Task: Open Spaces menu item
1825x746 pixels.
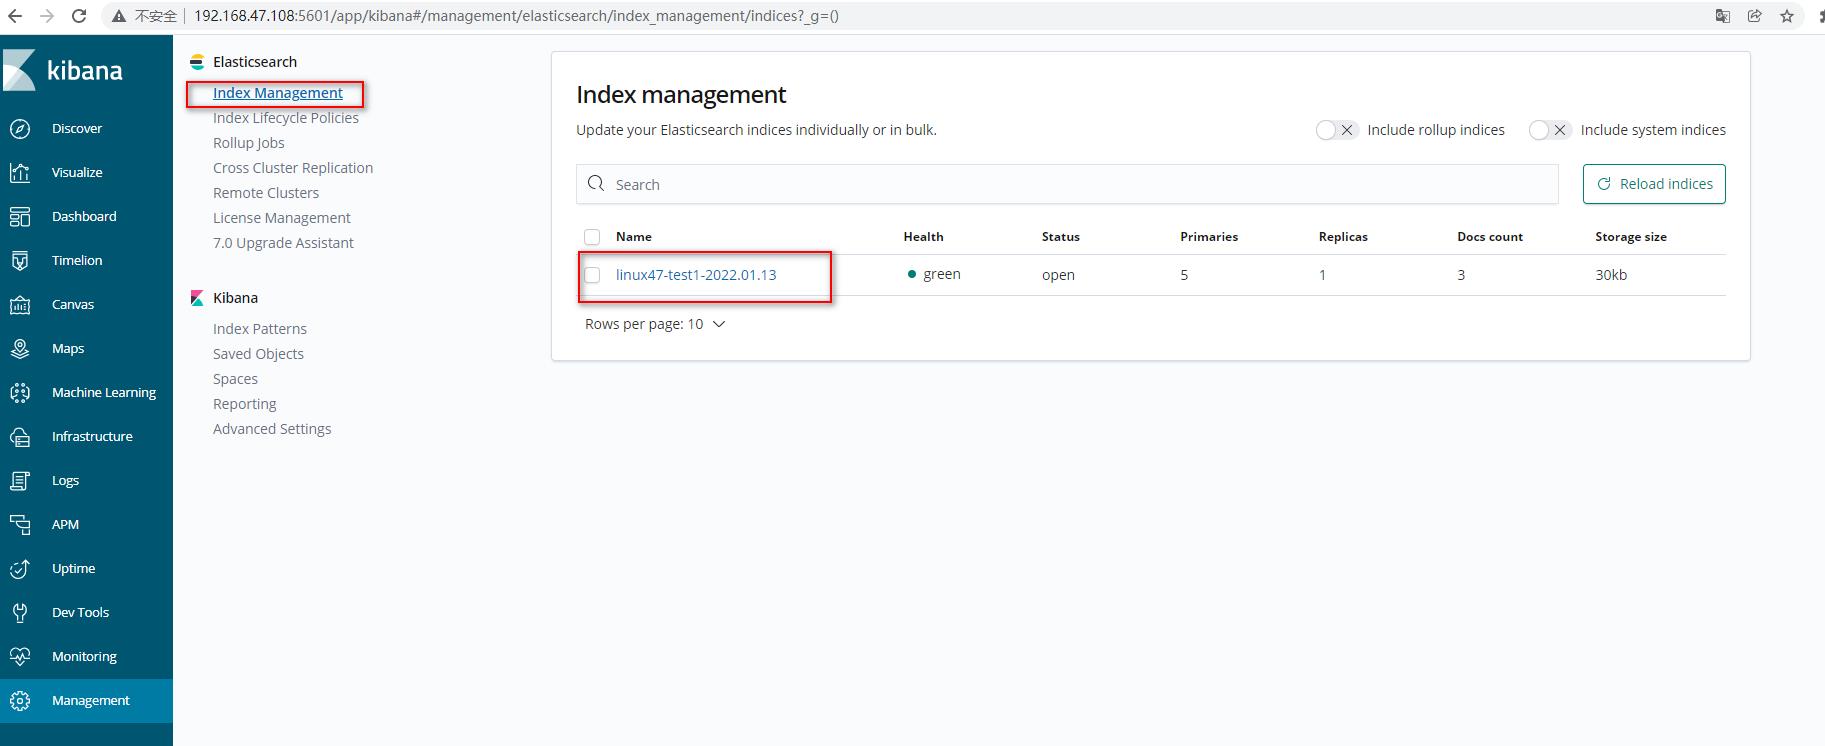Action: (x=235, y=379)
